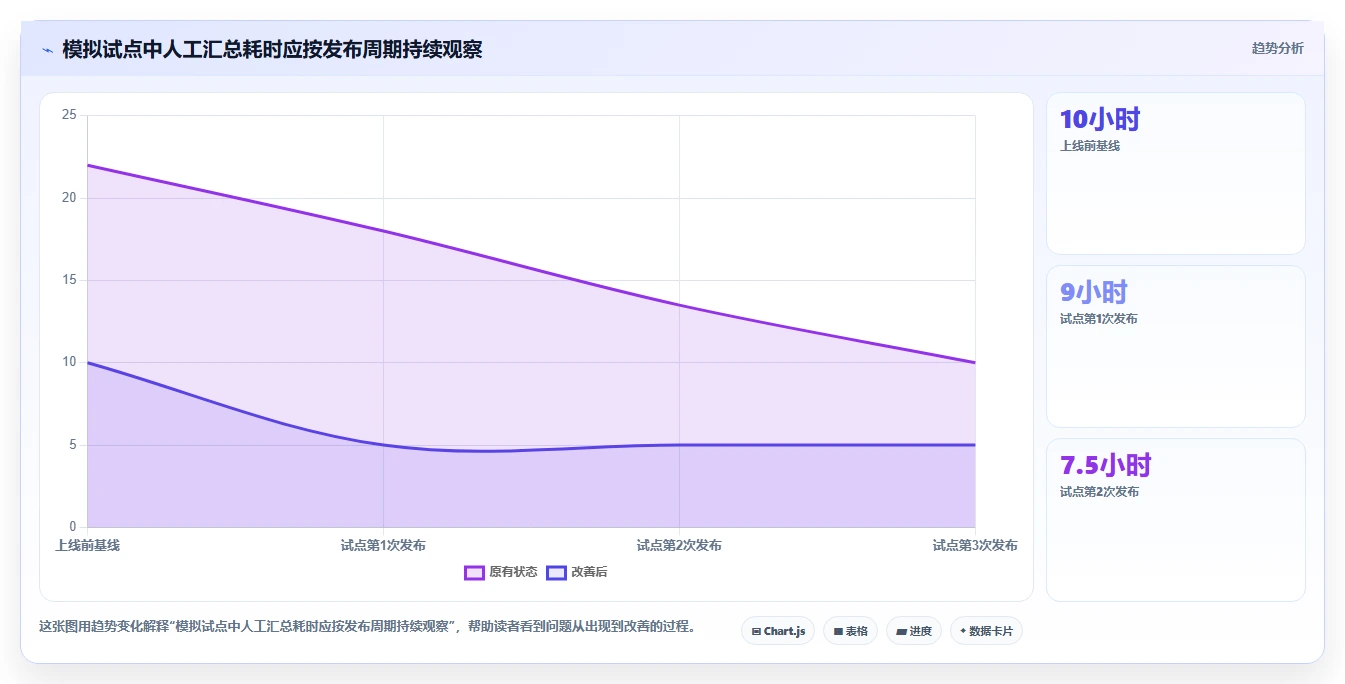Image resolution: width=1345 pixels, height=684 pixels.
Task: Click the y-axis value 20
Action: [69, 198]
